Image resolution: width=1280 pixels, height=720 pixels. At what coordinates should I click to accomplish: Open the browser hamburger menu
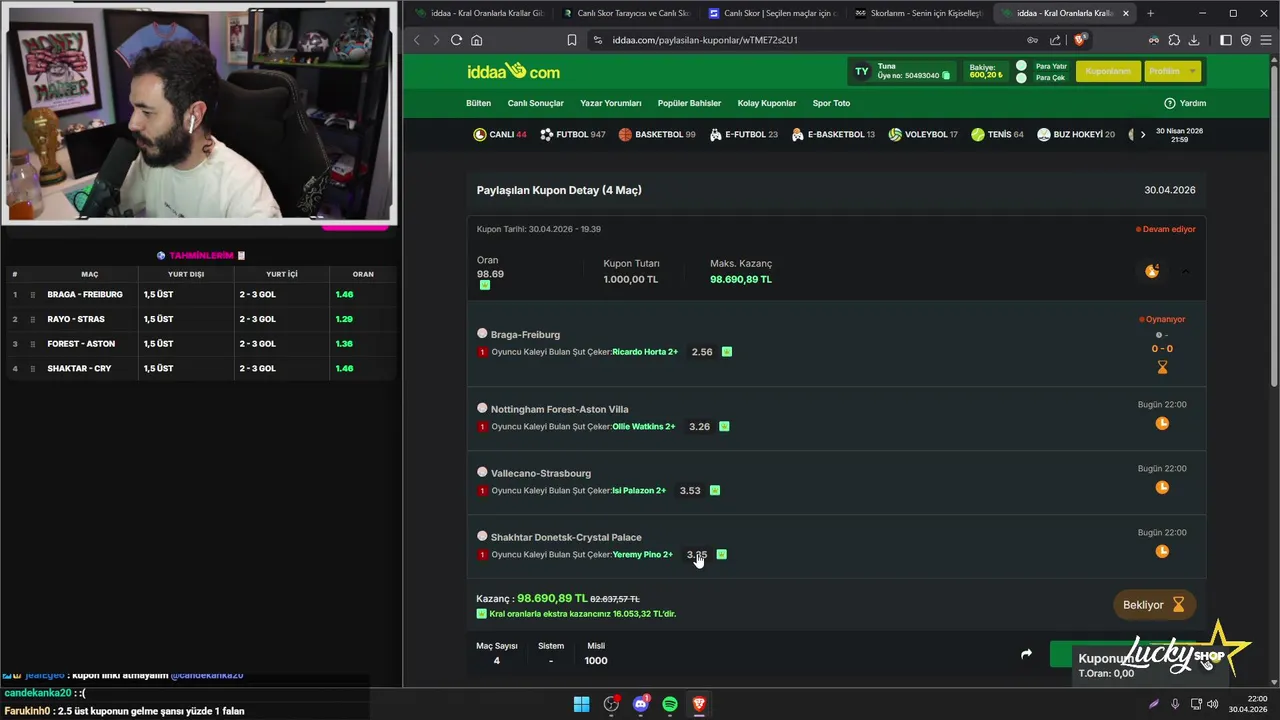[1264, 40]
